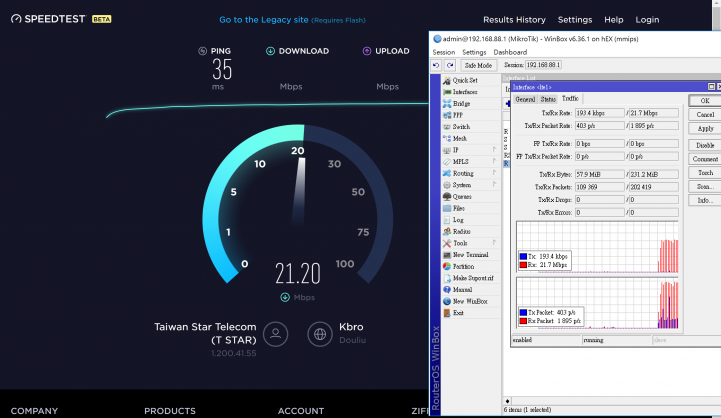Click Apply in Interface dialog
Screen dimensions: 721x418
(705, 129)
